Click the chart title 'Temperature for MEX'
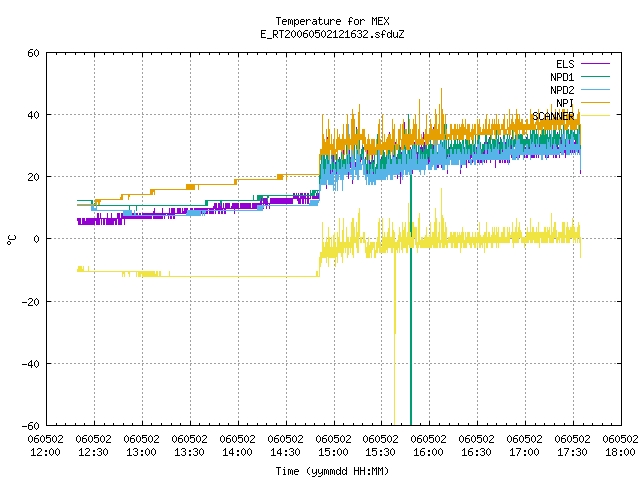640x480 pixels. pyautogui.click(x=332, y=21)
